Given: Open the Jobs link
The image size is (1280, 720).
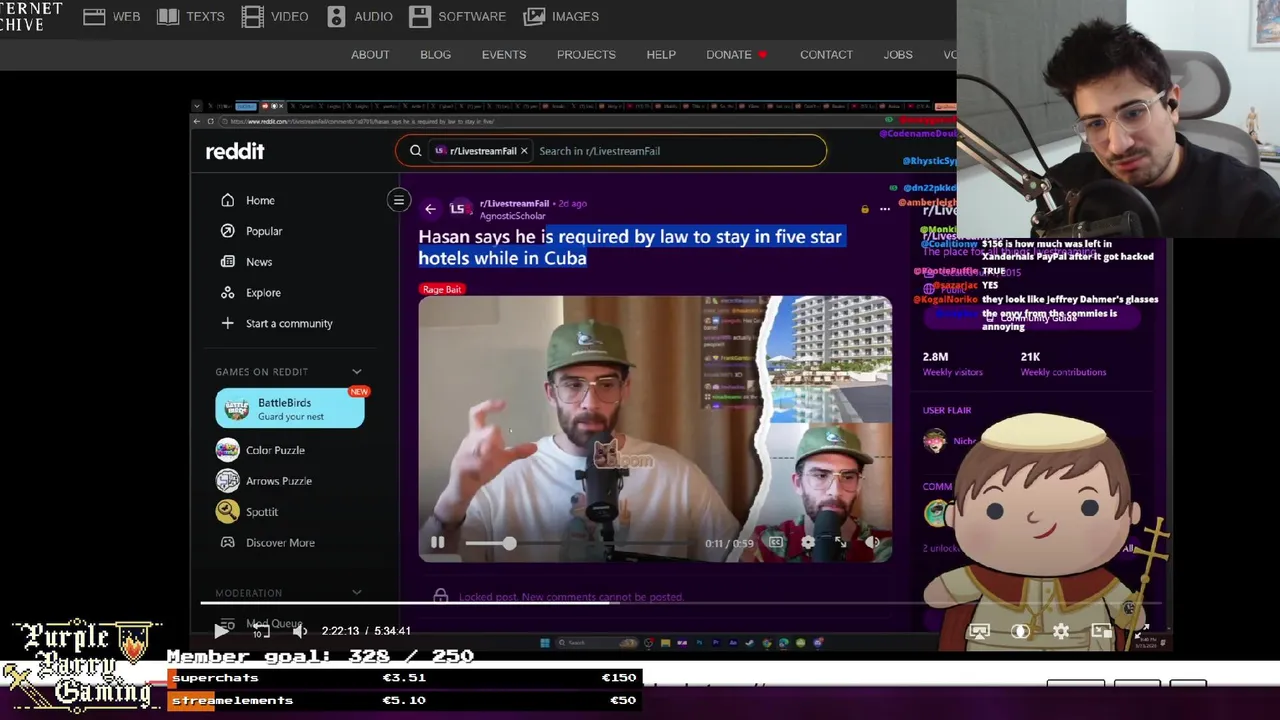Looking at the screenshot, I should [x=898, y=55].
